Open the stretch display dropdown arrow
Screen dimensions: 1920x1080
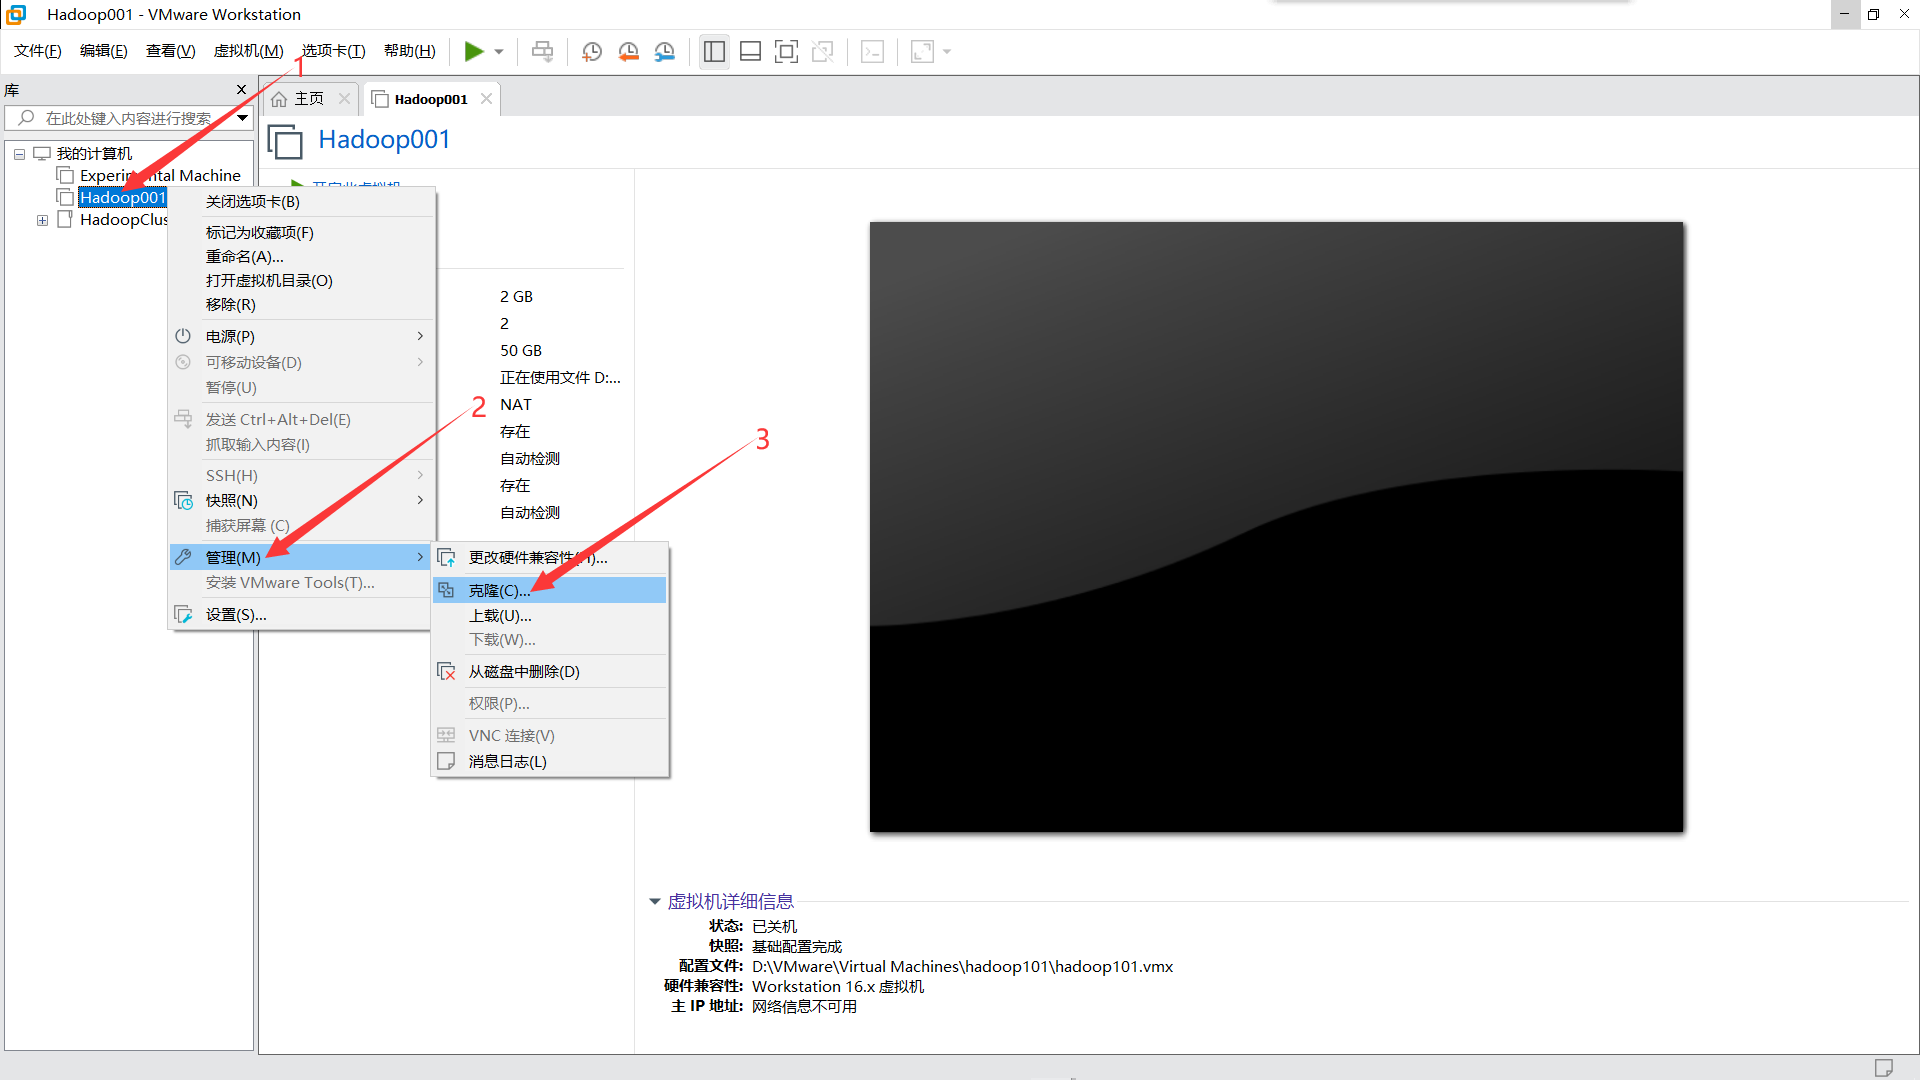(947, 52)
